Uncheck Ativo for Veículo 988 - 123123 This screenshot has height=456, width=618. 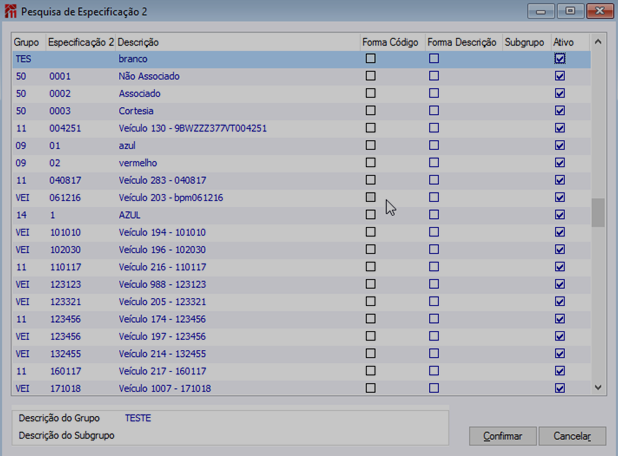[560, 284]
